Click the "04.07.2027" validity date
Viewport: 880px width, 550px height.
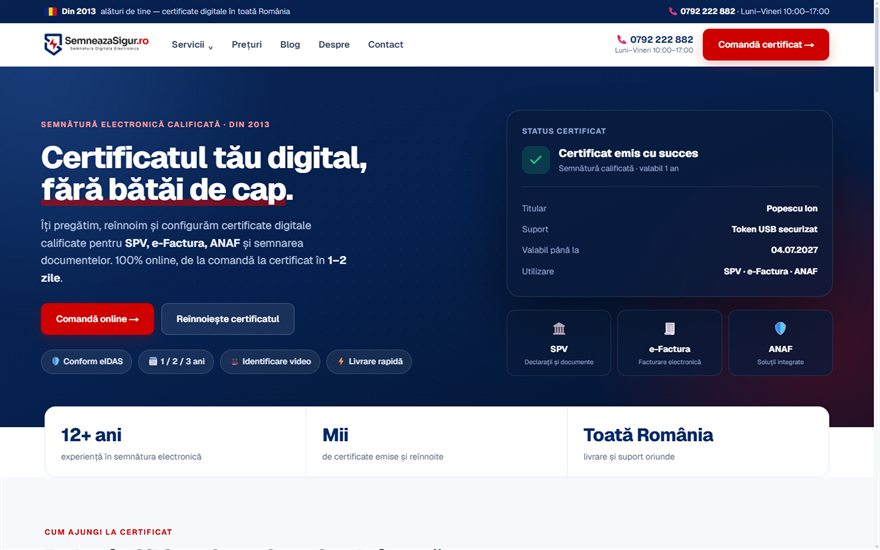[x=794, y=250]
